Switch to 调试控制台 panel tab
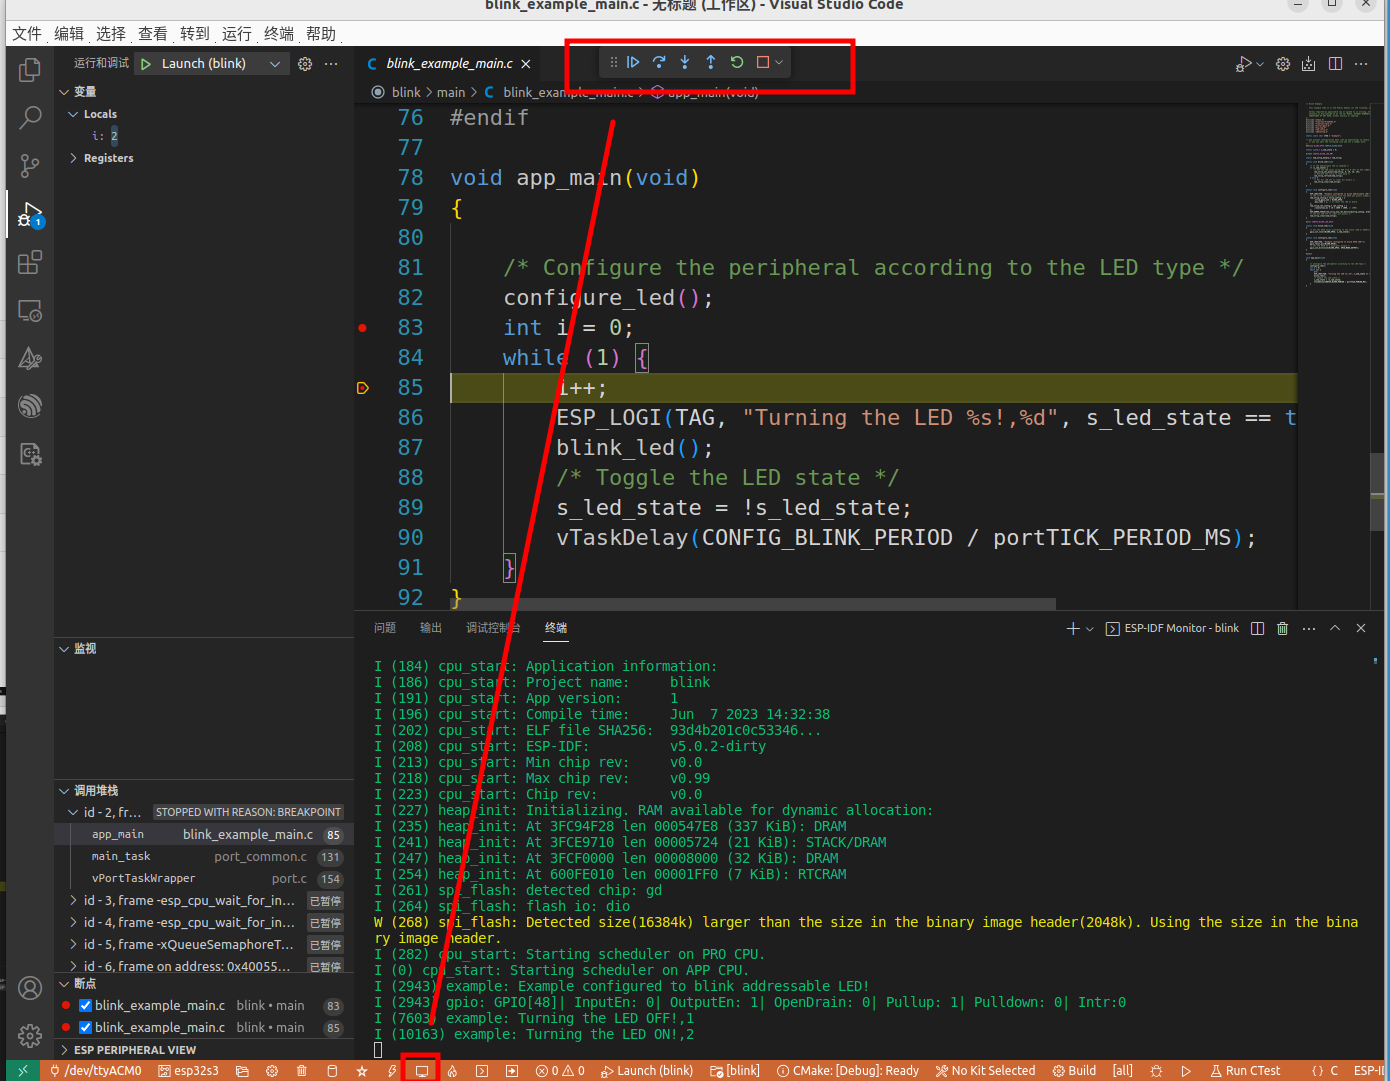The image size is (1390, 1081). (493, 628)
